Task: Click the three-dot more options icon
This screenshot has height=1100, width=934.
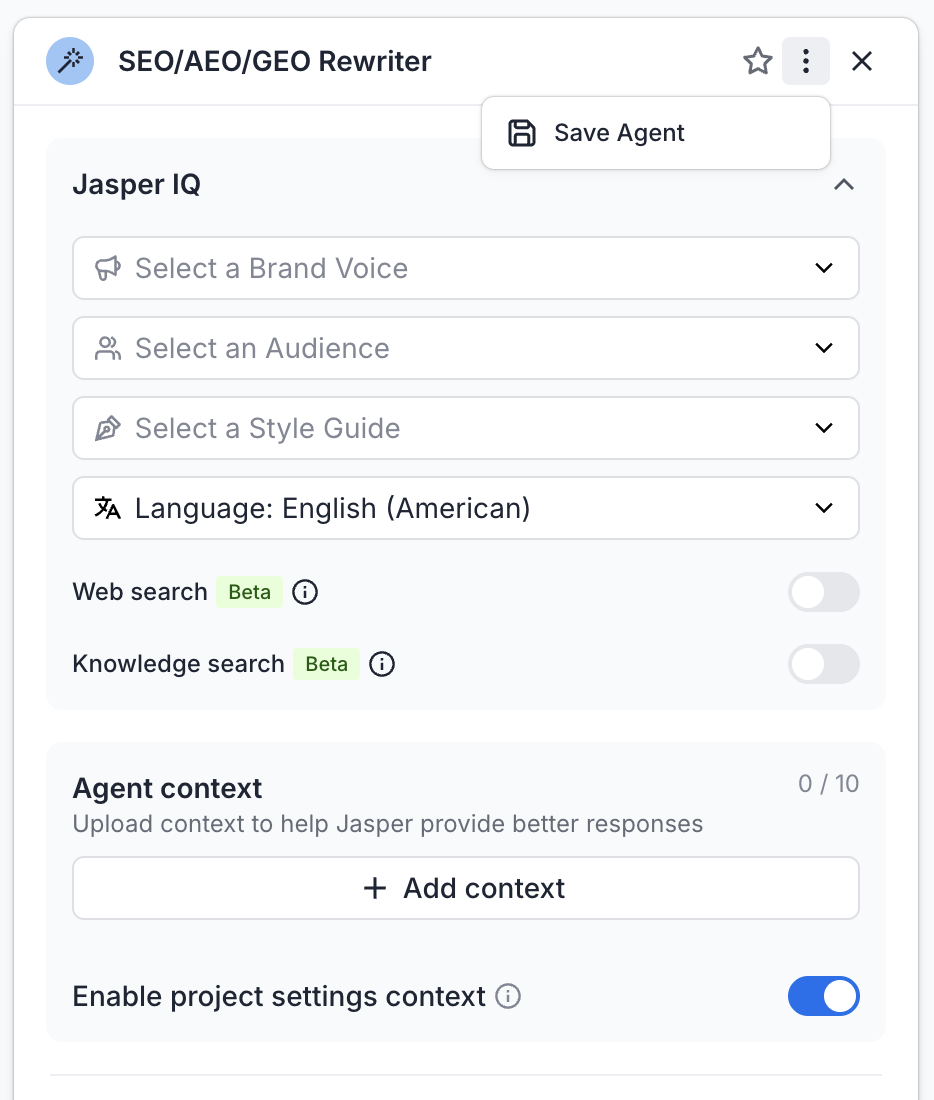Action: (806, 62)
